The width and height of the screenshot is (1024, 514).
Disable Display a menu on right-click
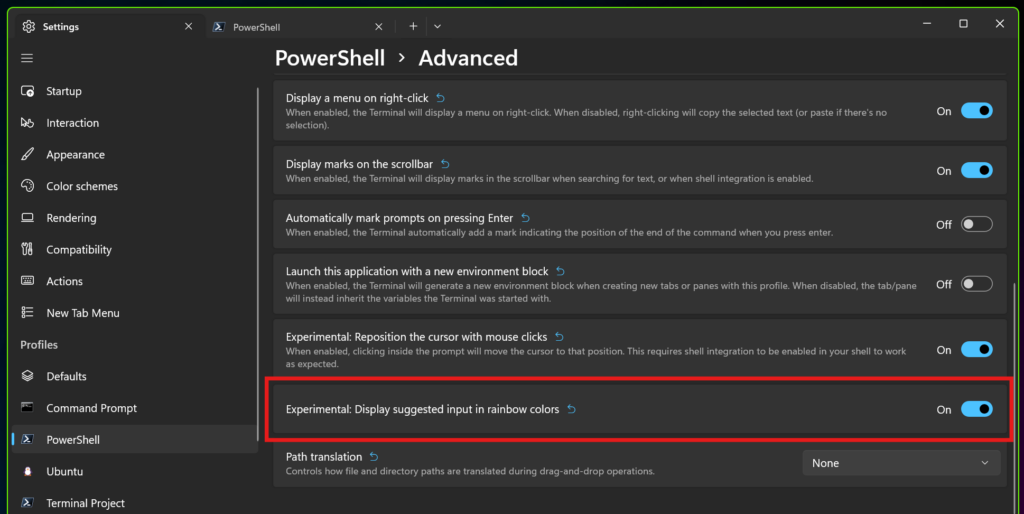[x=976, y=111]
